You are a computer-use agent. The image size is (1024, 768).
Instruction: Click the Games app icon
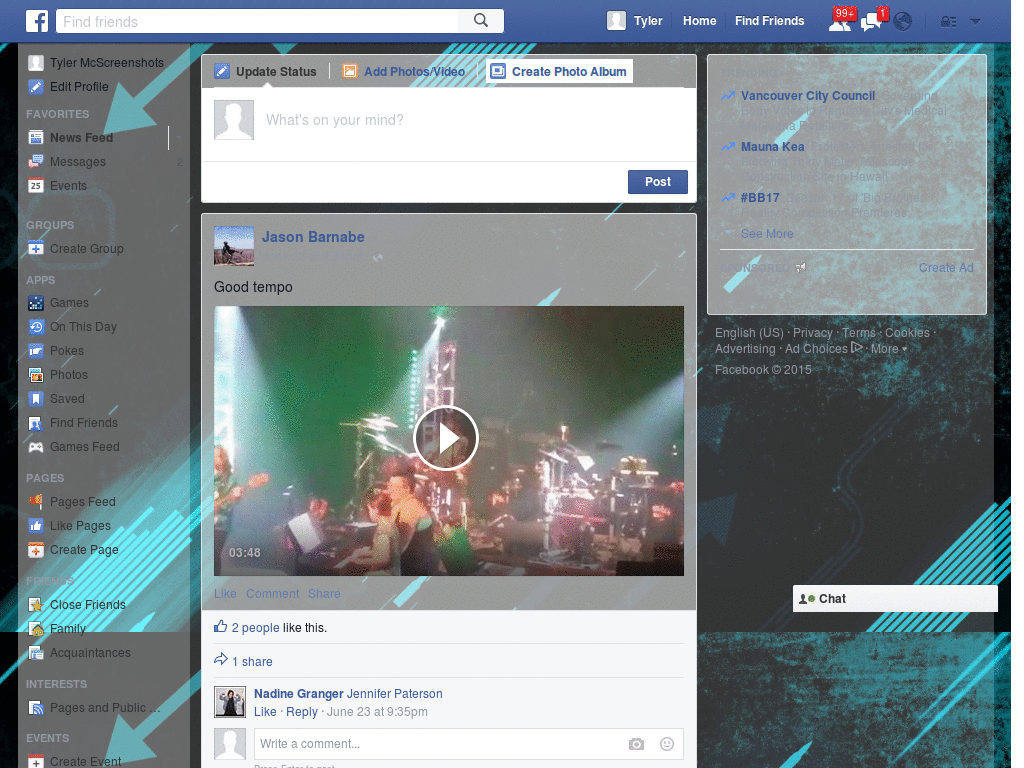pos(36,303)
